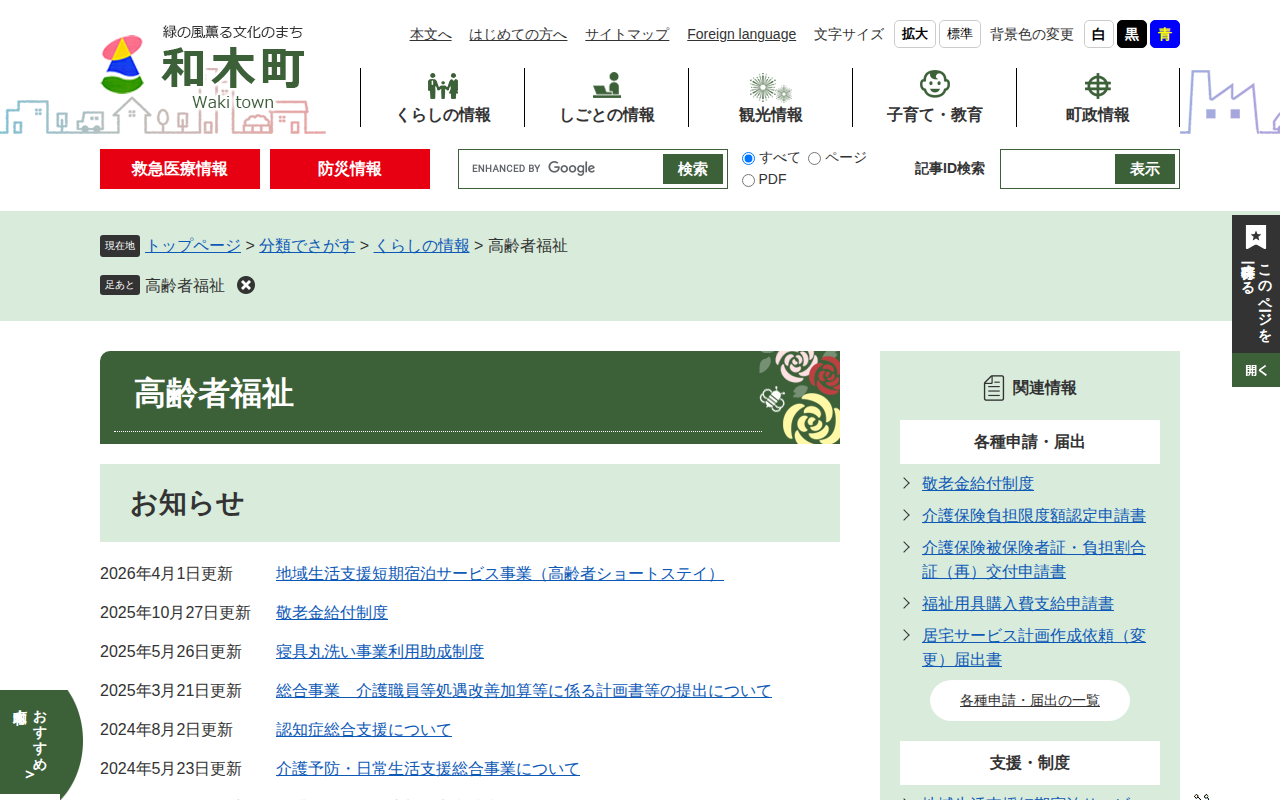The height and width of the screenshot is (800, 1280).
Task: Click the 和木町 site title text
Action: 233,68
